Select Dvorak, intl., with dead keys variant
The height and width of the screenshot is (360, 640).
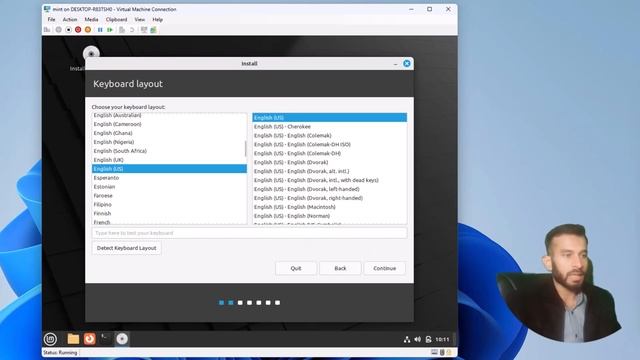(329, 180)
